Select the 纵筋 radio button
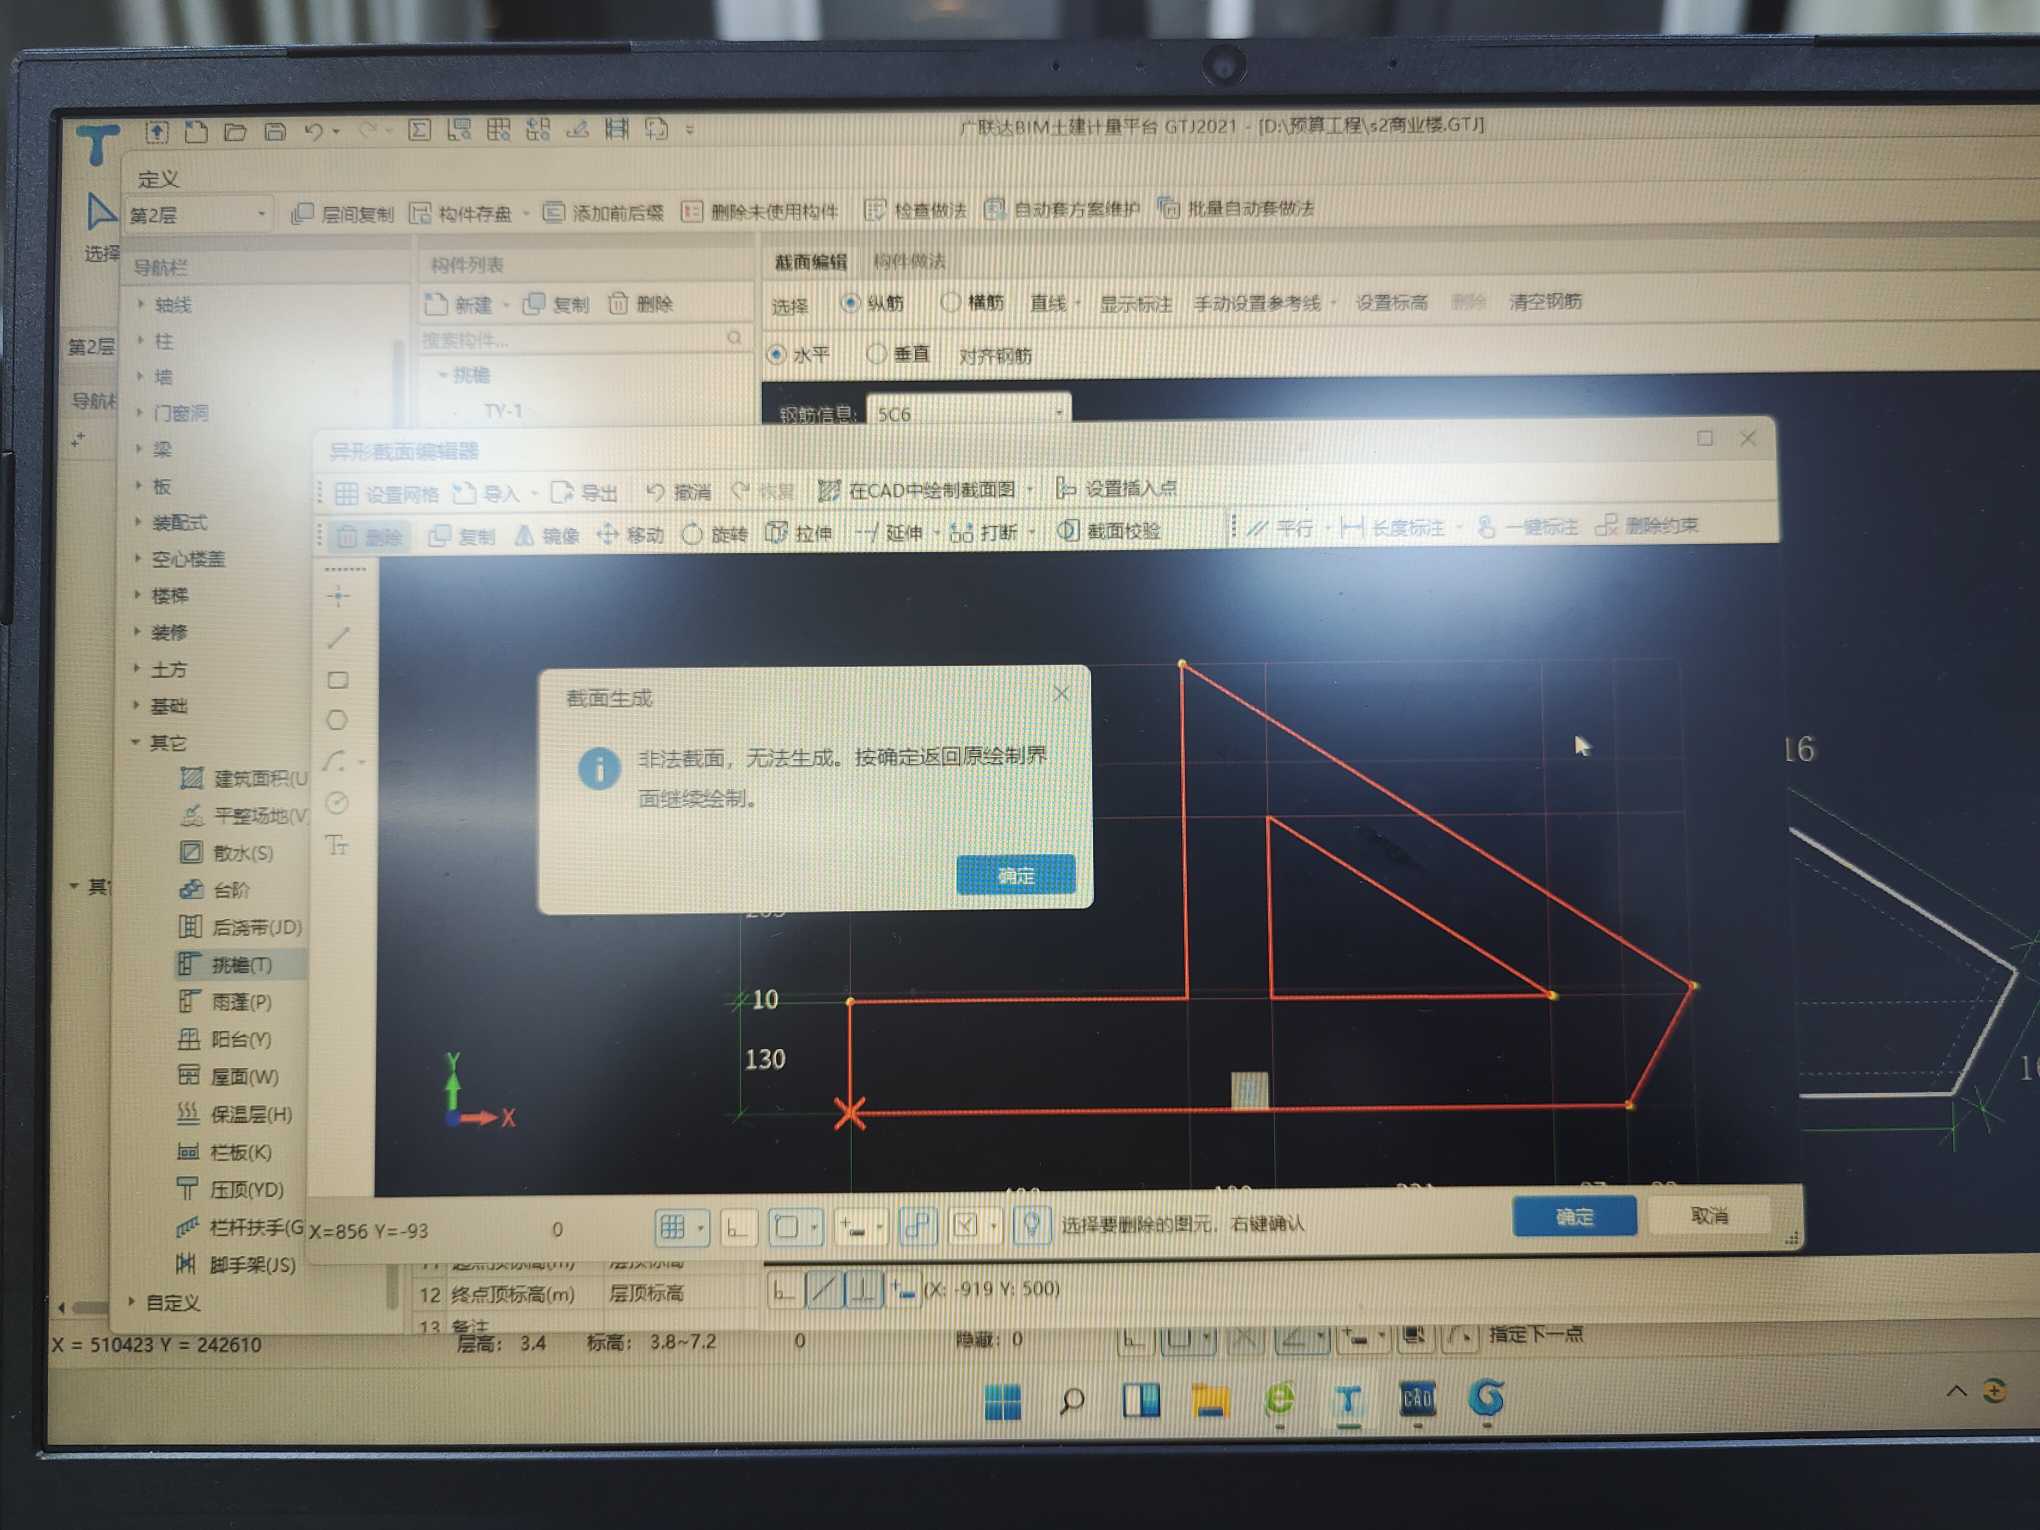 click(850, 302)
